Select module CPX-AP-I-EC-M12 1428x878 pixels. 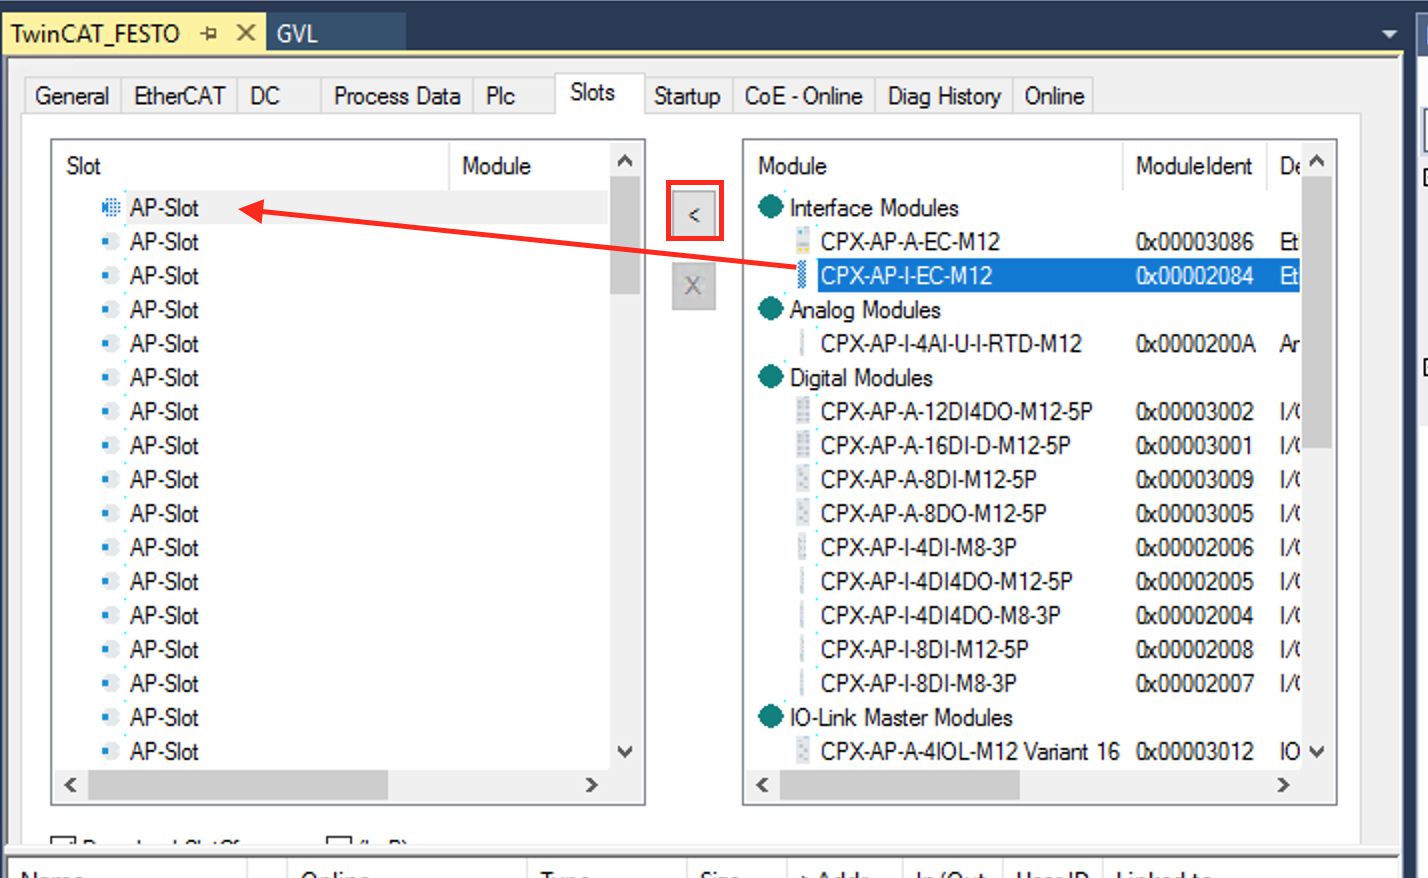(x=906, y=275)
